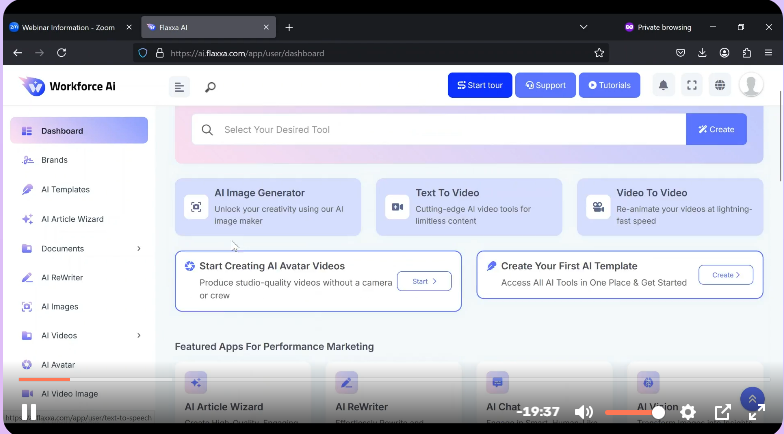Open the user profile avatar
Image resolution: width=784 pixels, height=434 pixels.
tap(751, 85)
